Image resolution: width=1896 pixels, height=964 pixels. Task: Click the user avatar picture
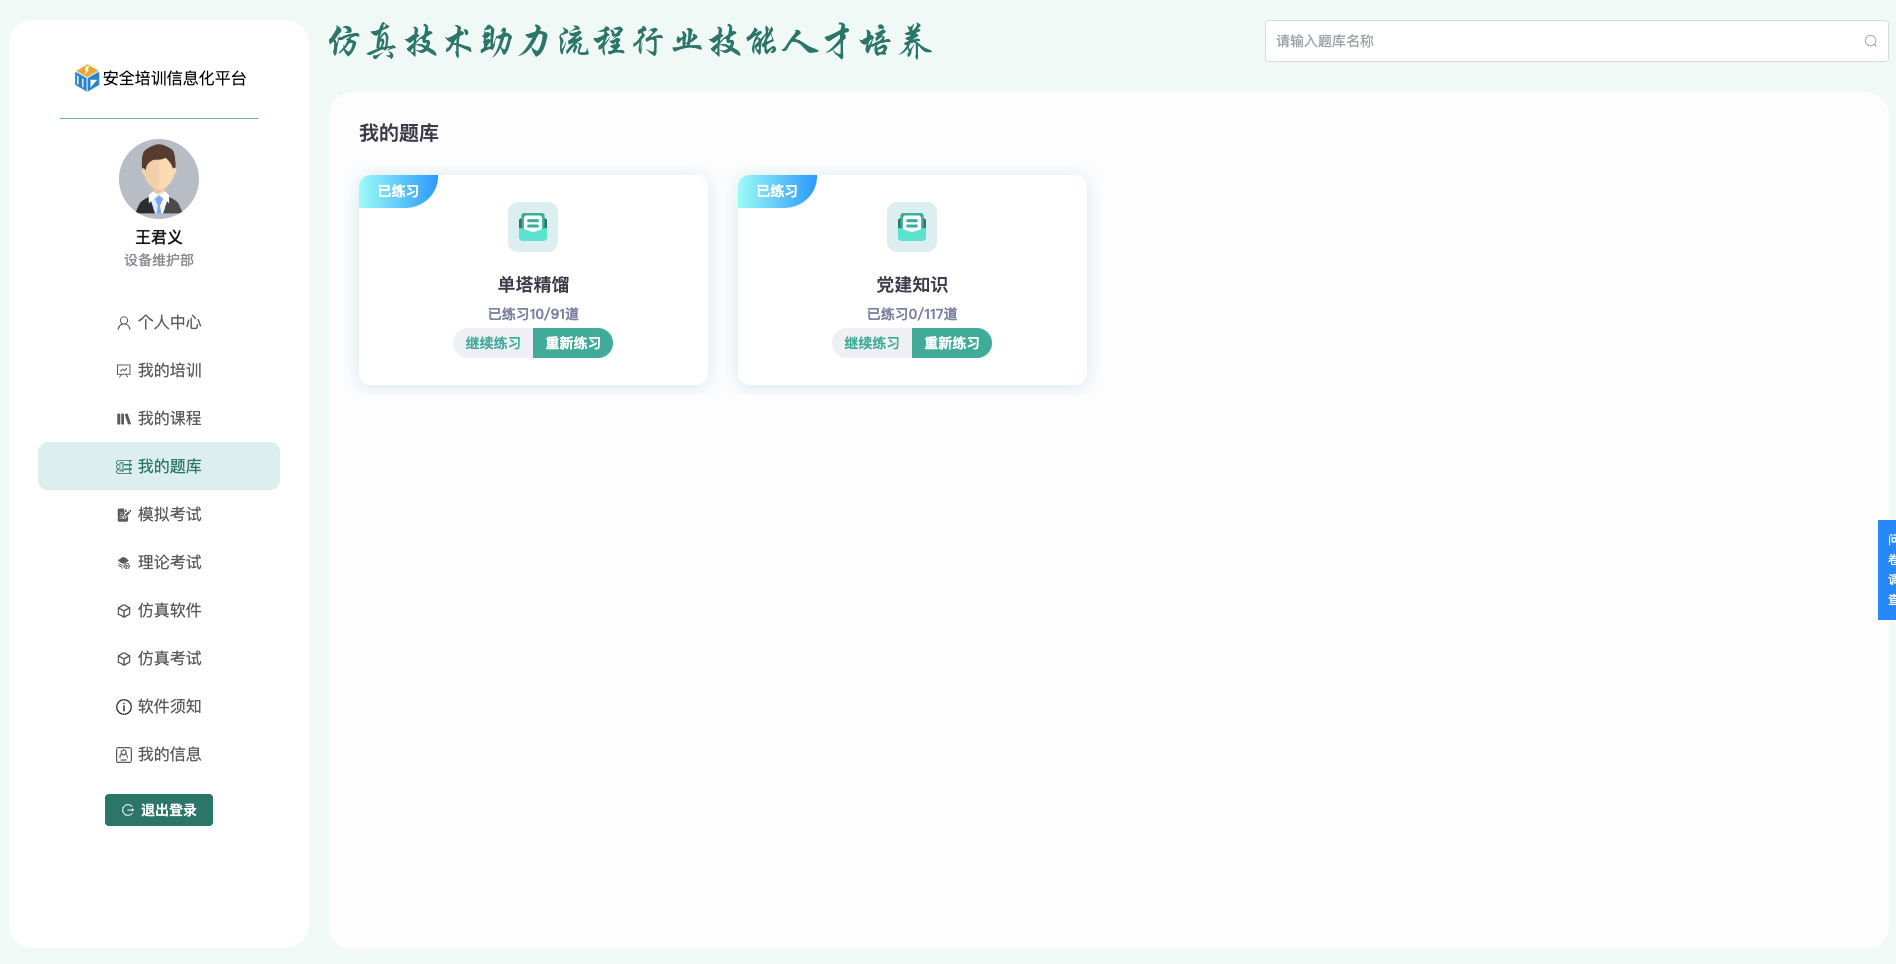(x=159, y=179)
